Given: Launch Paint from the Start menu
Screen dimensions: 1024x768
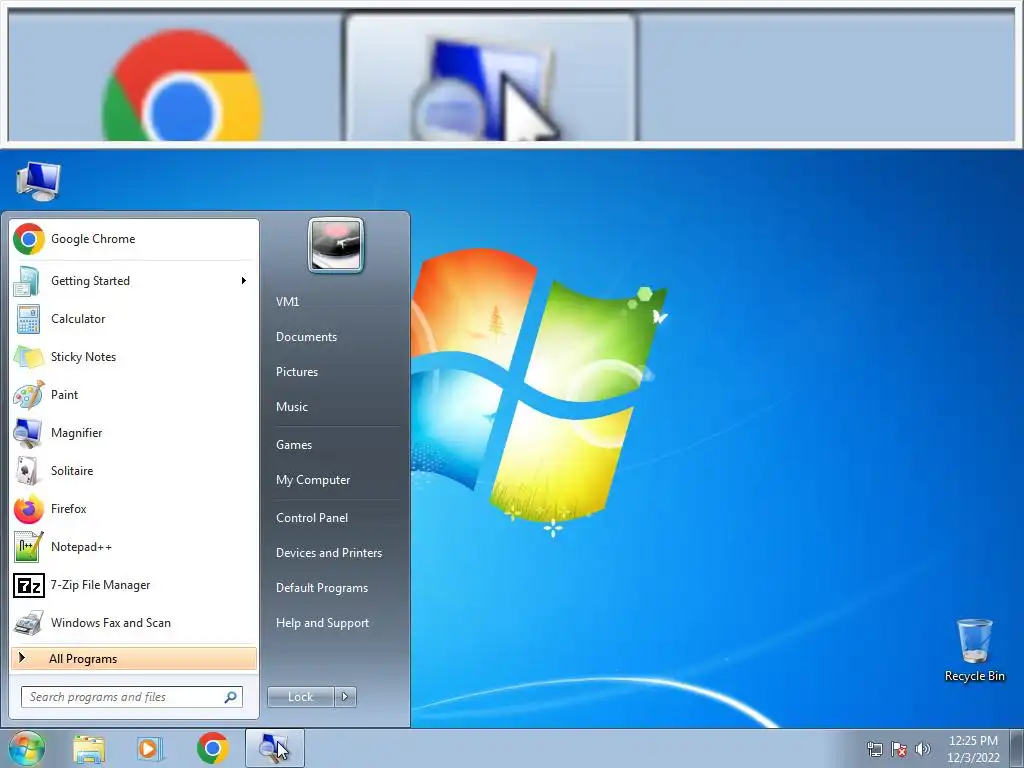Looking at the screenshot, I should (134, 394).
